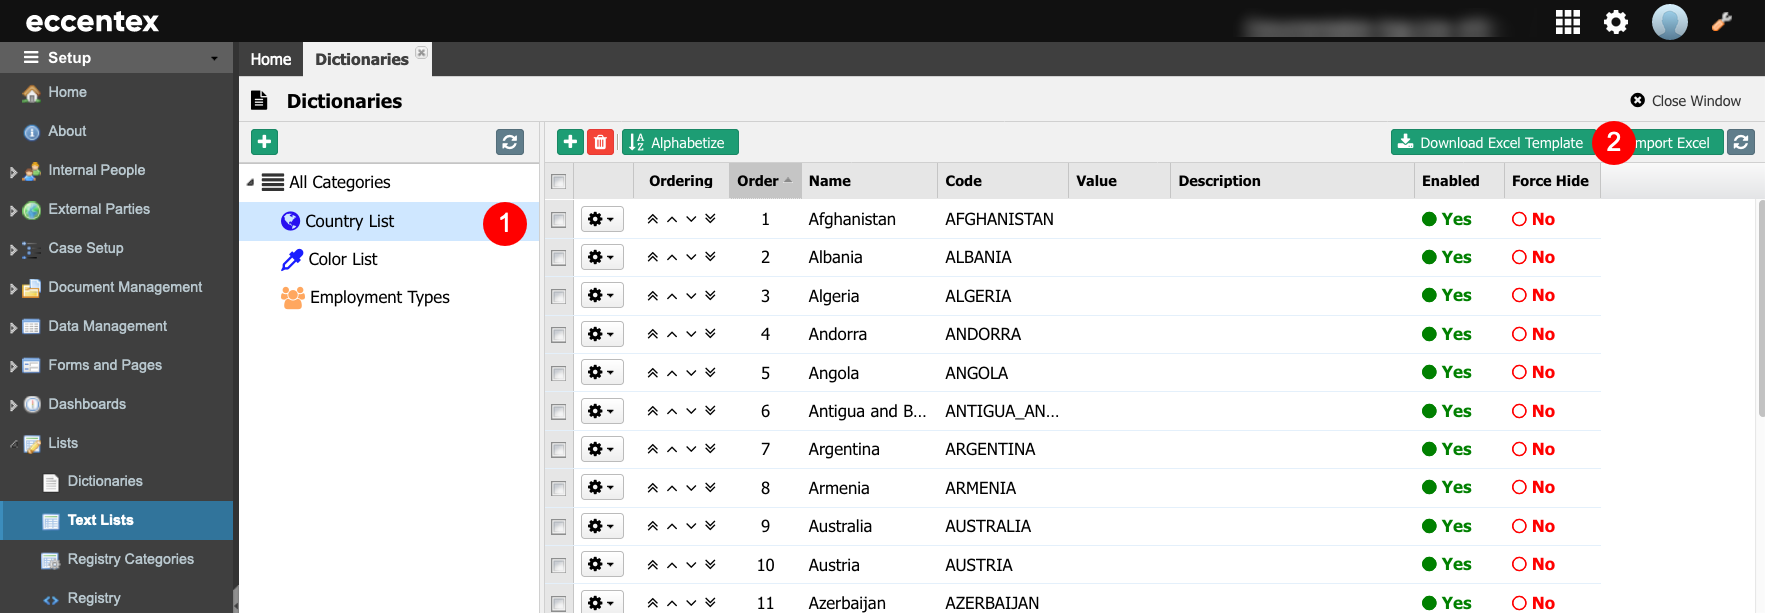Expand Internal People in sidebar
The height and width of the screenshot is (613, 1765).
coord(13,172)
